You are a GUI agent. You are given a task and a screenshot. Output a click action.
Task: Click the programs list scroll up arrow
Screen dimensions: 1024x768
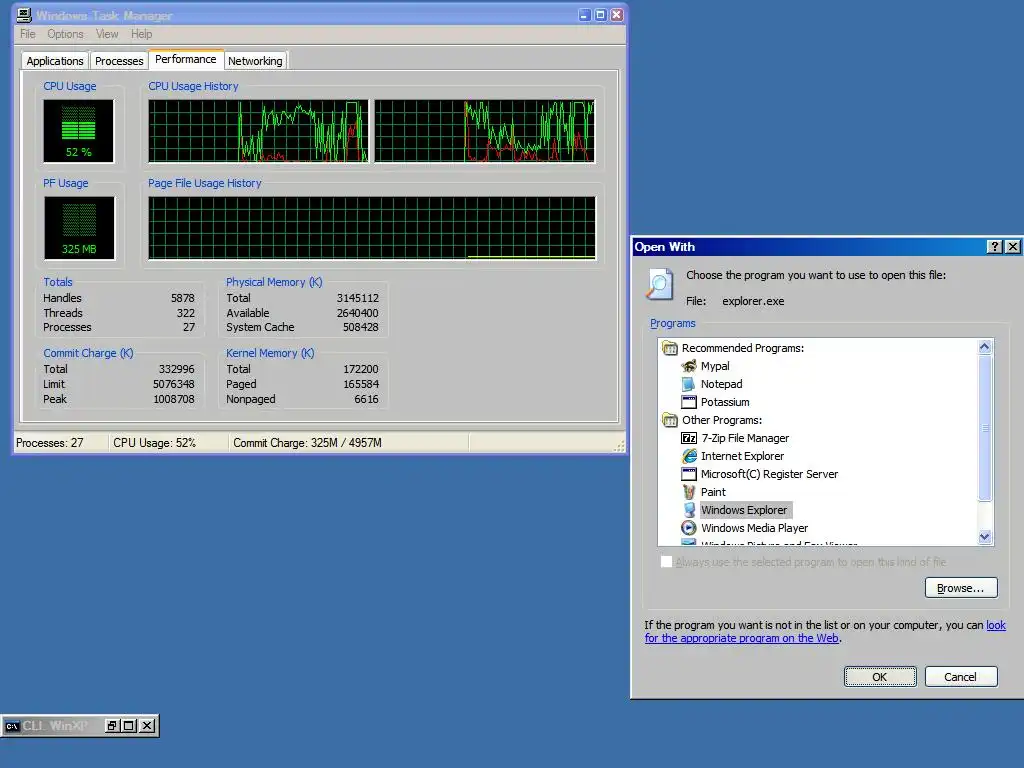985,347
